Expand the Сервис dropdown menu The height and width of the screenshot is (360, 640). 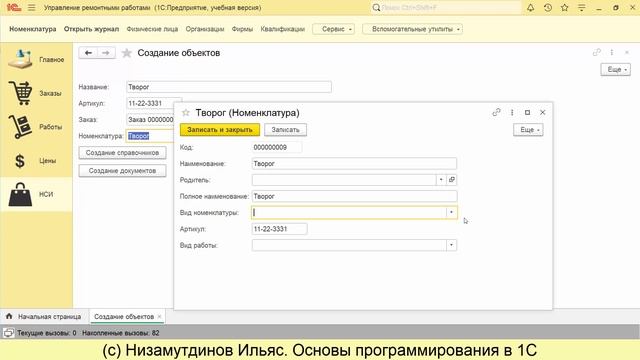[333, 29]
